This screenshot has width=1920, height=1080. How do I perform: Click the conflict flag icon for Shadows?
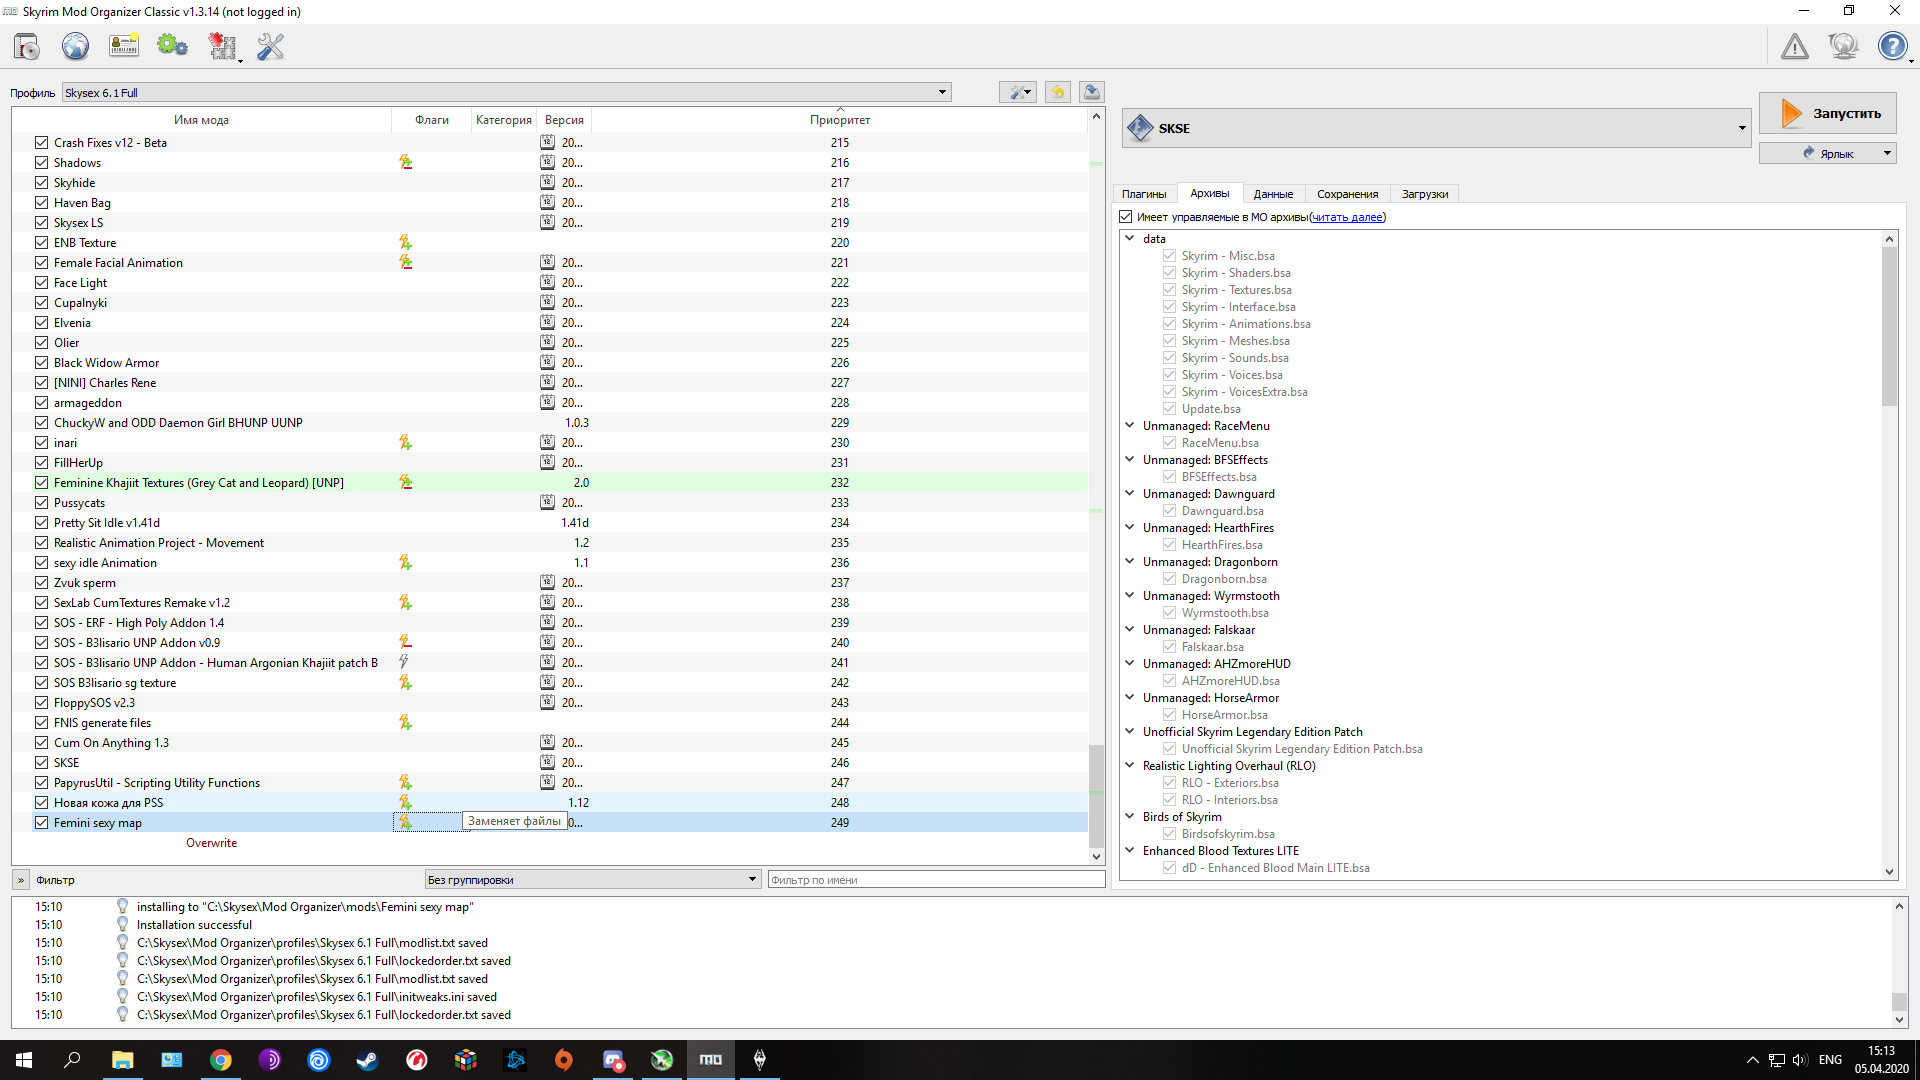click(x=406, y=162)
